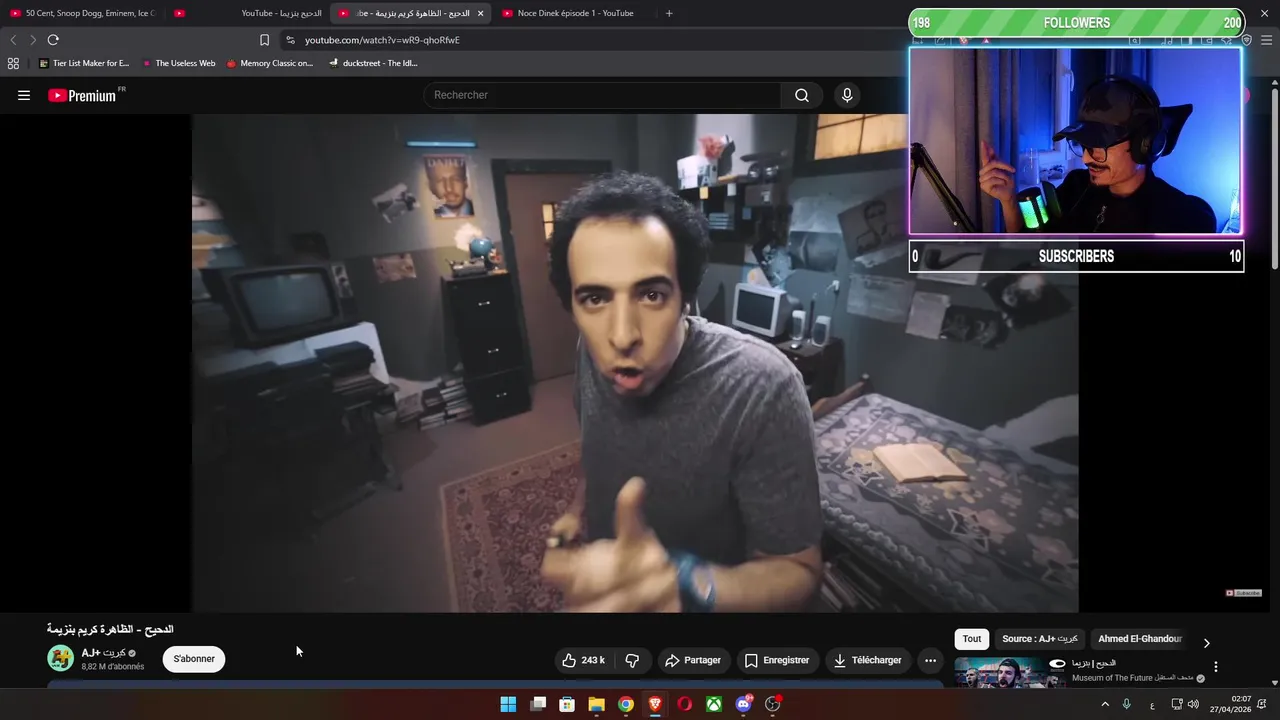The height and width of the screenshot is (720, 1280).
Task: Open the AJ+ channel avatar
Action: point(61,658)
